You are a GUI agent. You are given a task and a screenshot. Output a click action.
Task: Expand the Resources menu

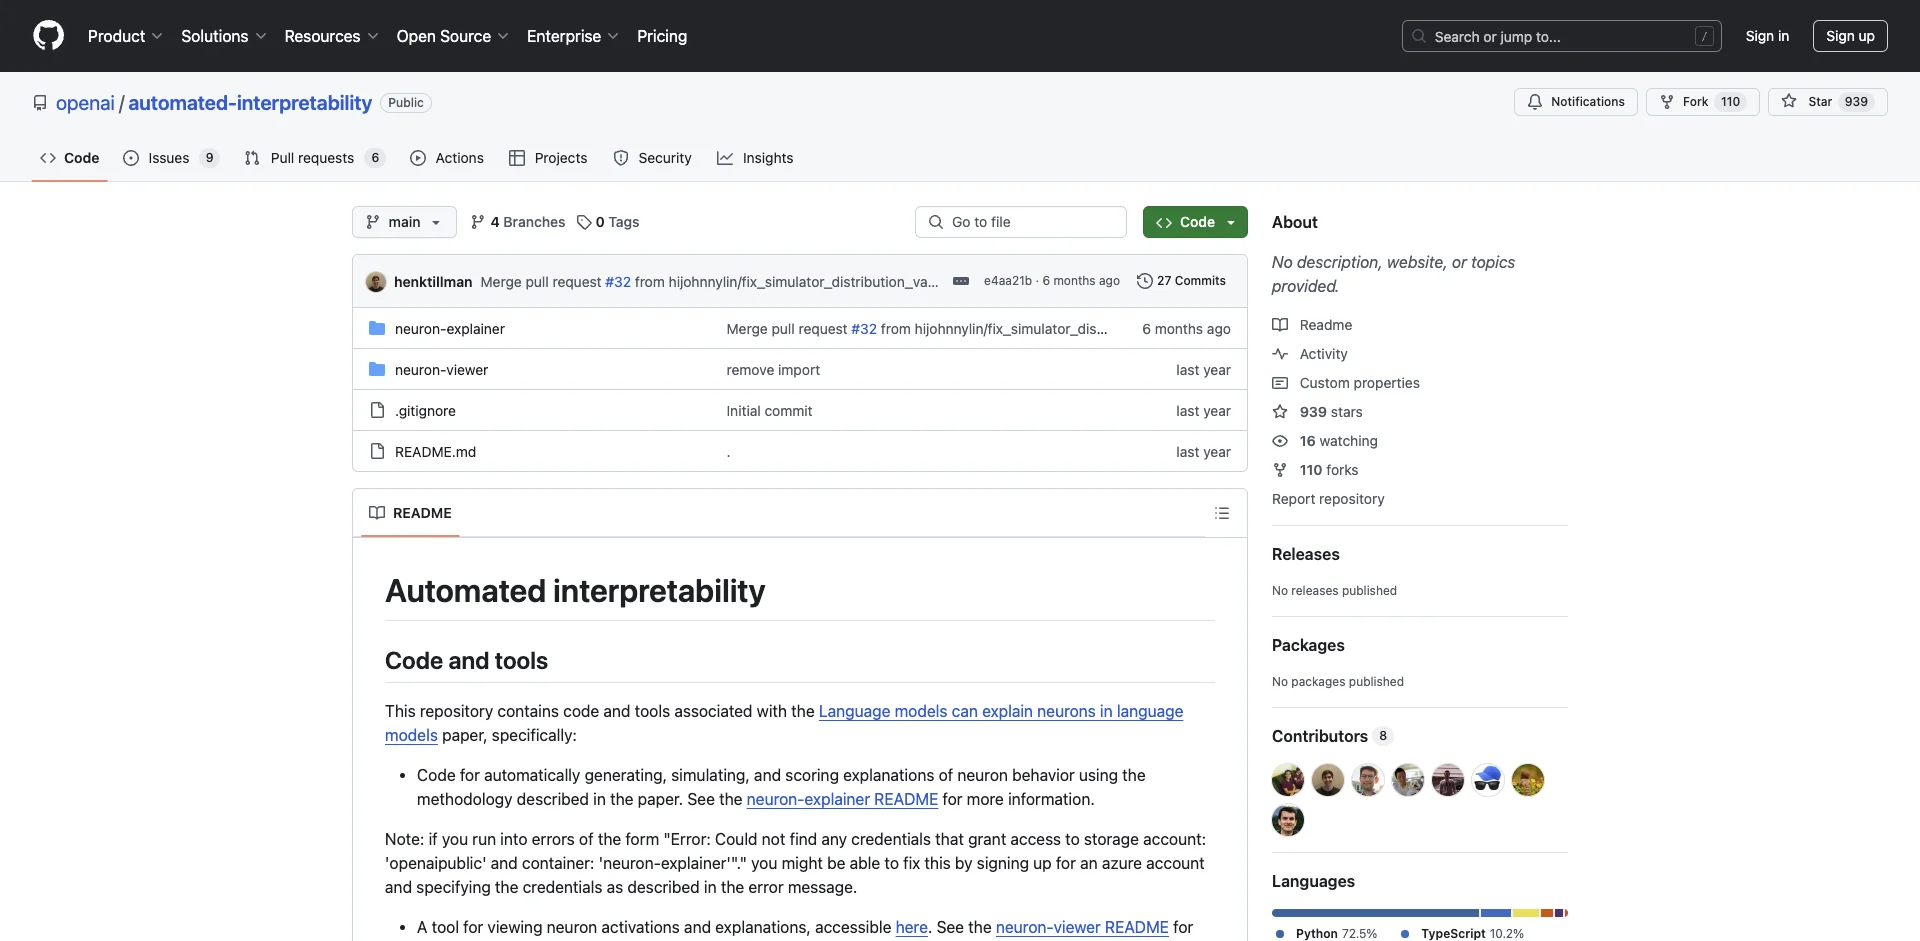tap(331, 36)
